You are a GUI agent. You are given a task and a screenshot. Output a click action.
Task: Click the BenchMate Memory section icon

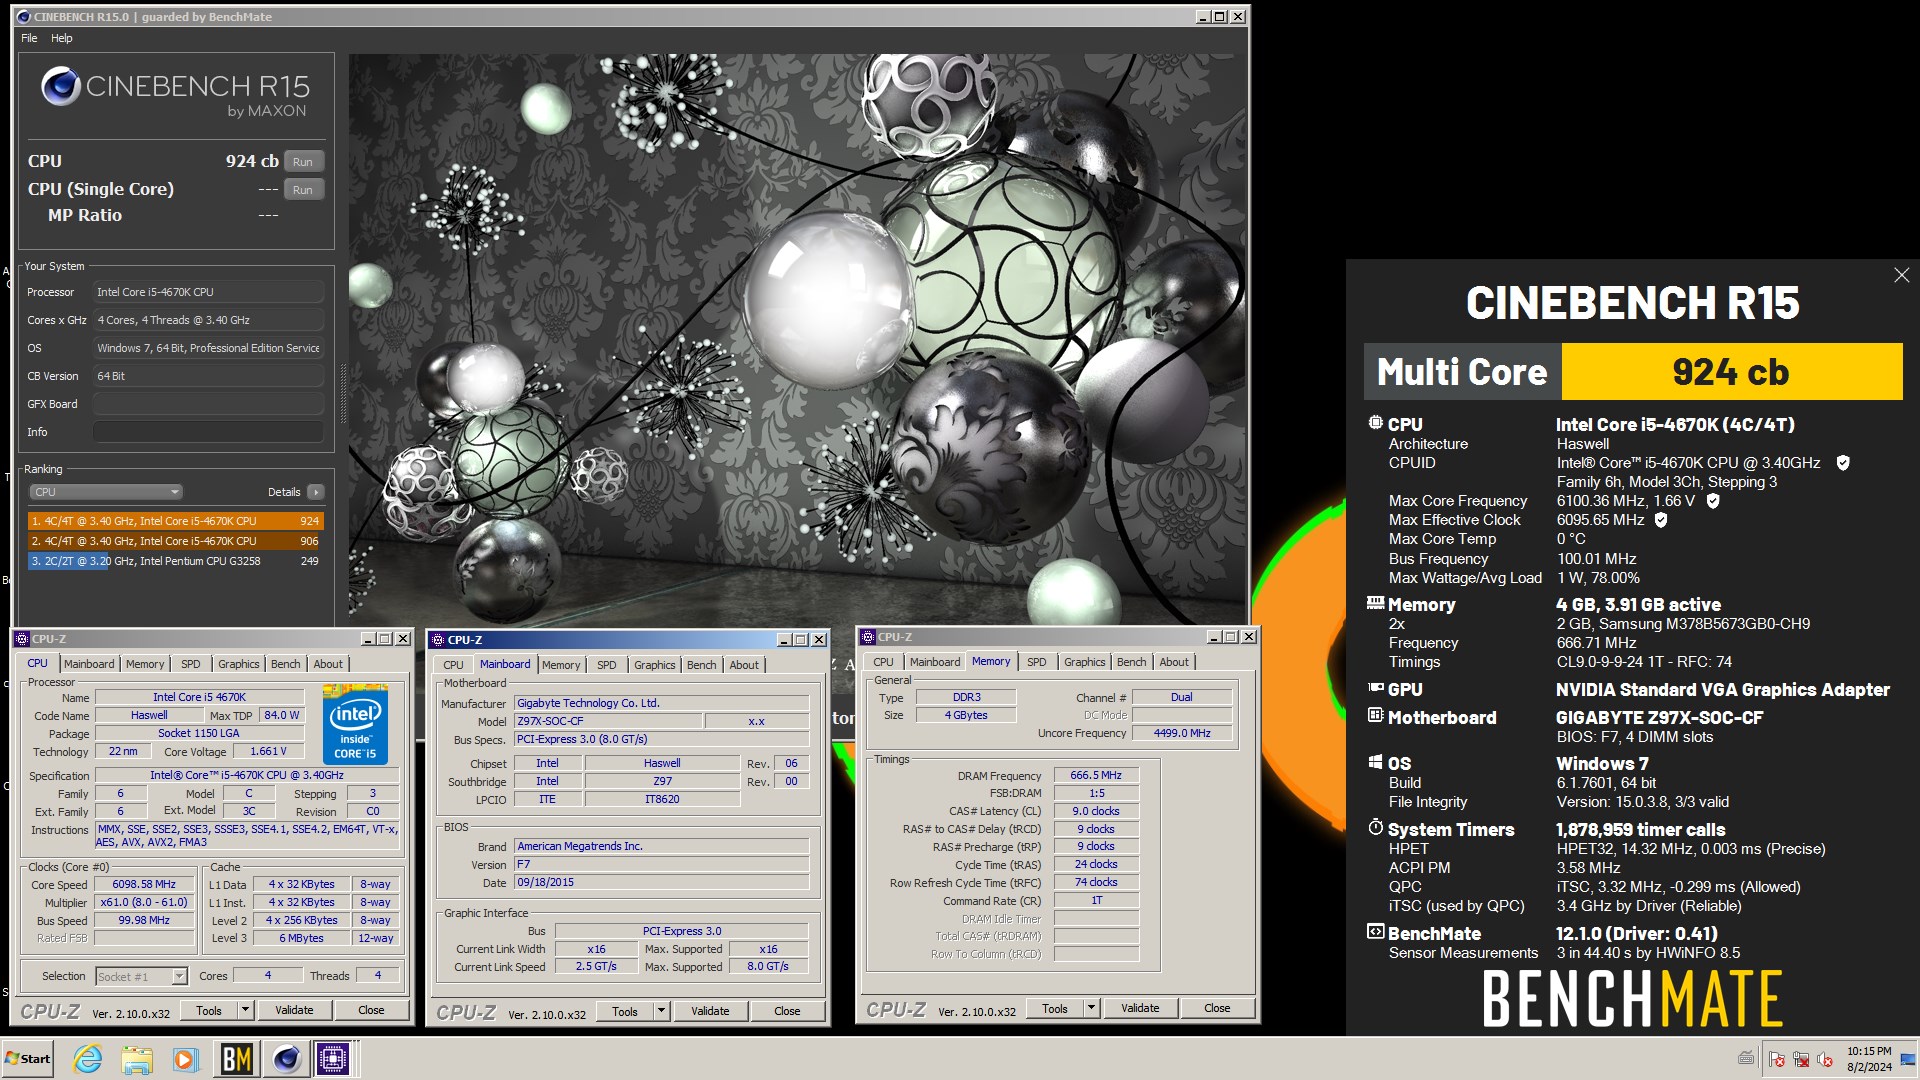[x=1375, y=603]
